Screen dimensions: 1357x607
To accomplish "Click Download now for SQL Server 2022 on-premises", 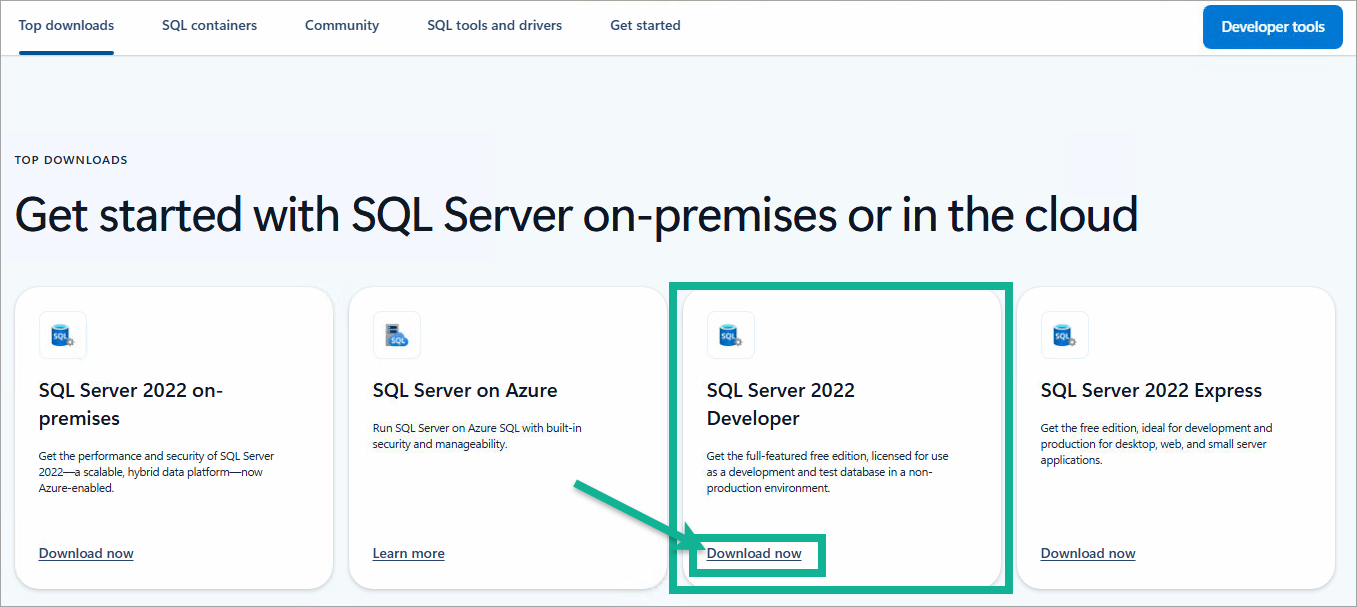I will pyautogui.click(x=86, y=553).
